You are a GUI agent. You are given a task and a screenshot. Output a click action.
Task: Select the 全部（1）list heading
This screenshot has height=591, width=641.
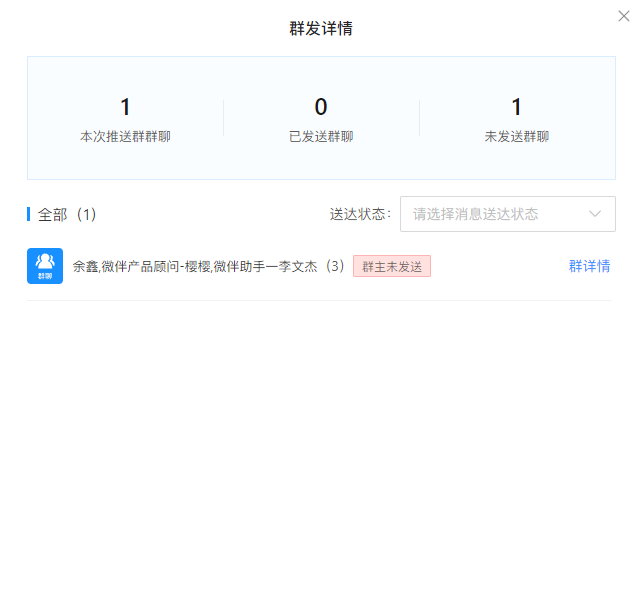pyautogui.click(x=67, y=215)
